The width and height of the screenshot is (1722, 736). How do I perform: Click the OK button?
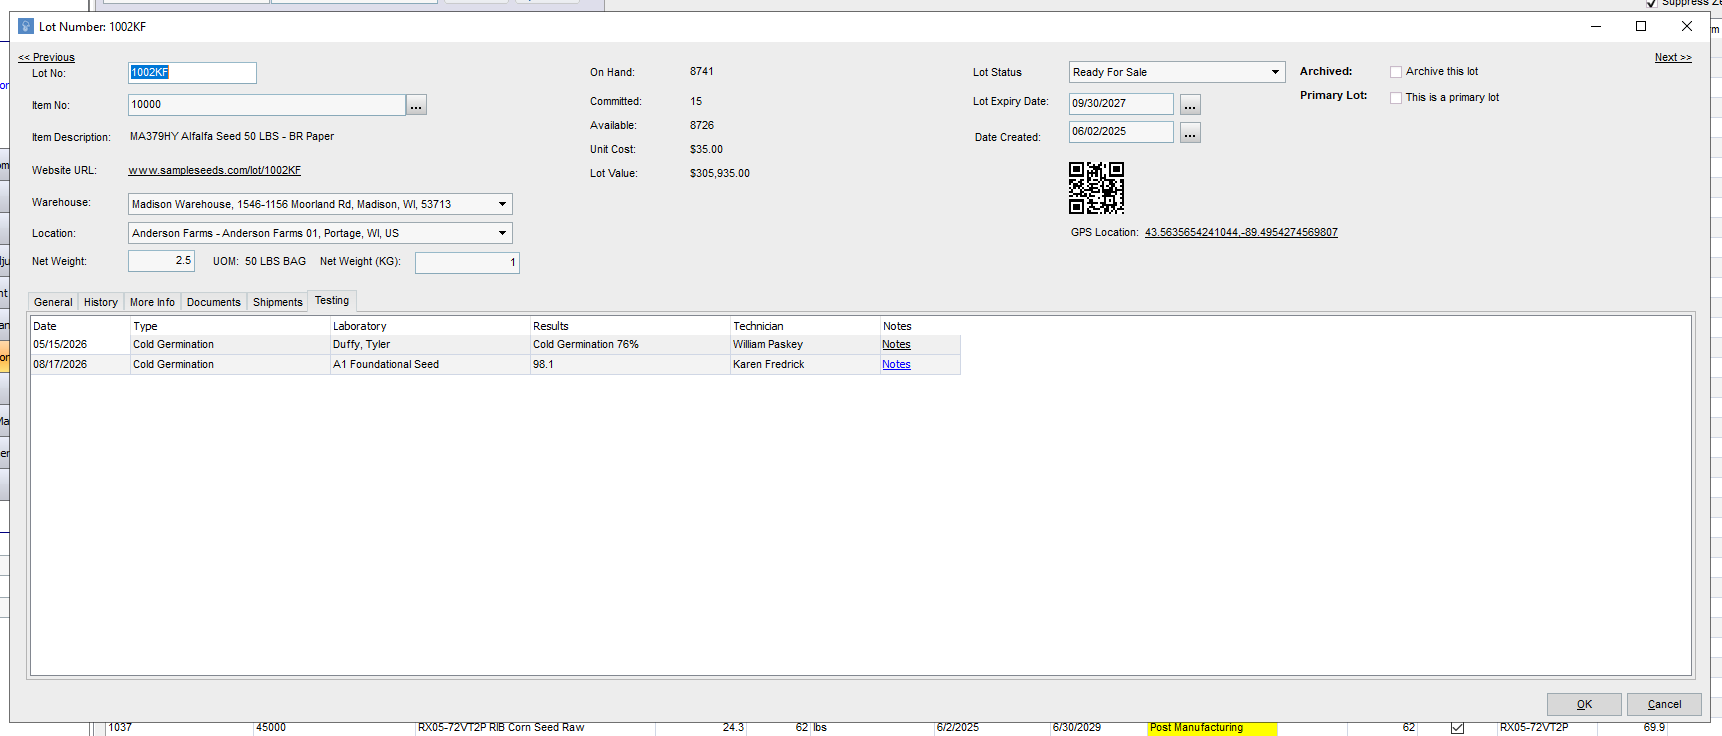tap(1584, 704)
